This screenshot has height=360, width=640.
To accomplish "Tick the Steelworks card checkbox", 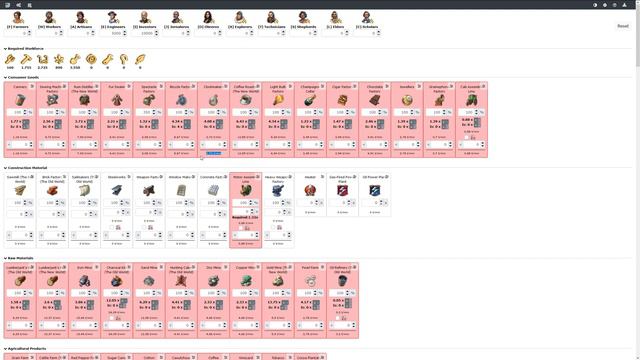I will [111, 227].
